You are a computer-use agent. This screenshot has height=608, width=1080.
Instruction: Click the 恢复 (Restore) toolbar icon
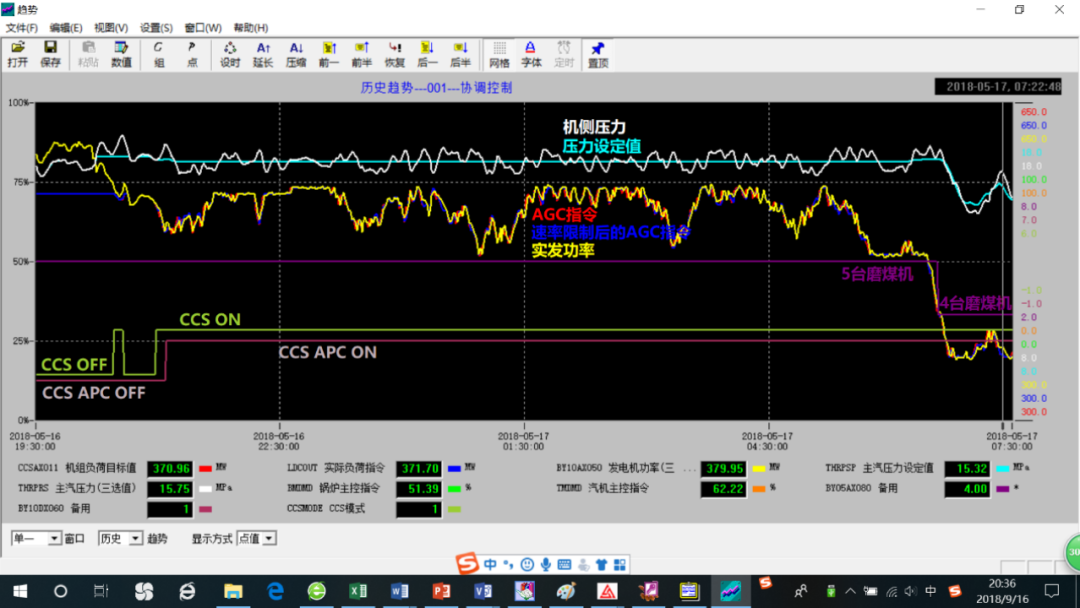395,54
